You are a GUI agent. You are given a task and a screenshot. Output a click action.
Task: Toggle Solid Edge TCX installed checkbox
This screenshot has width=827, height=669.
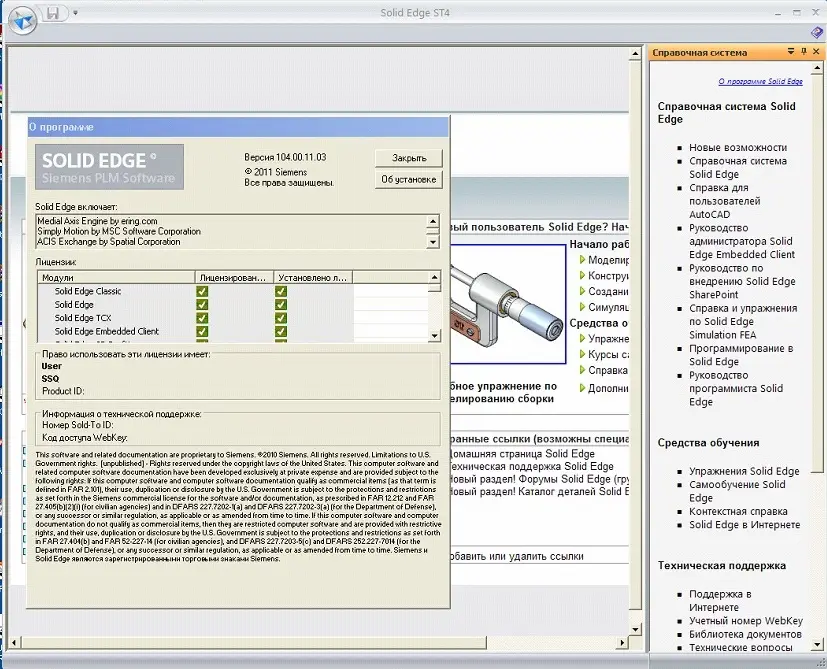pyautogui.click(x=281, y=318)
